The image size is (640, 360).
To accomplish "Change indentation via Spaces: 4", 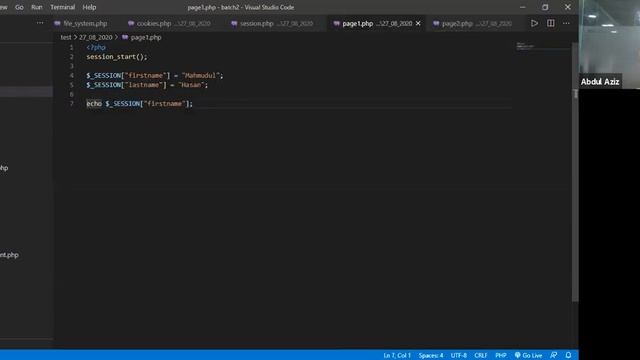I will coord(431,356).
